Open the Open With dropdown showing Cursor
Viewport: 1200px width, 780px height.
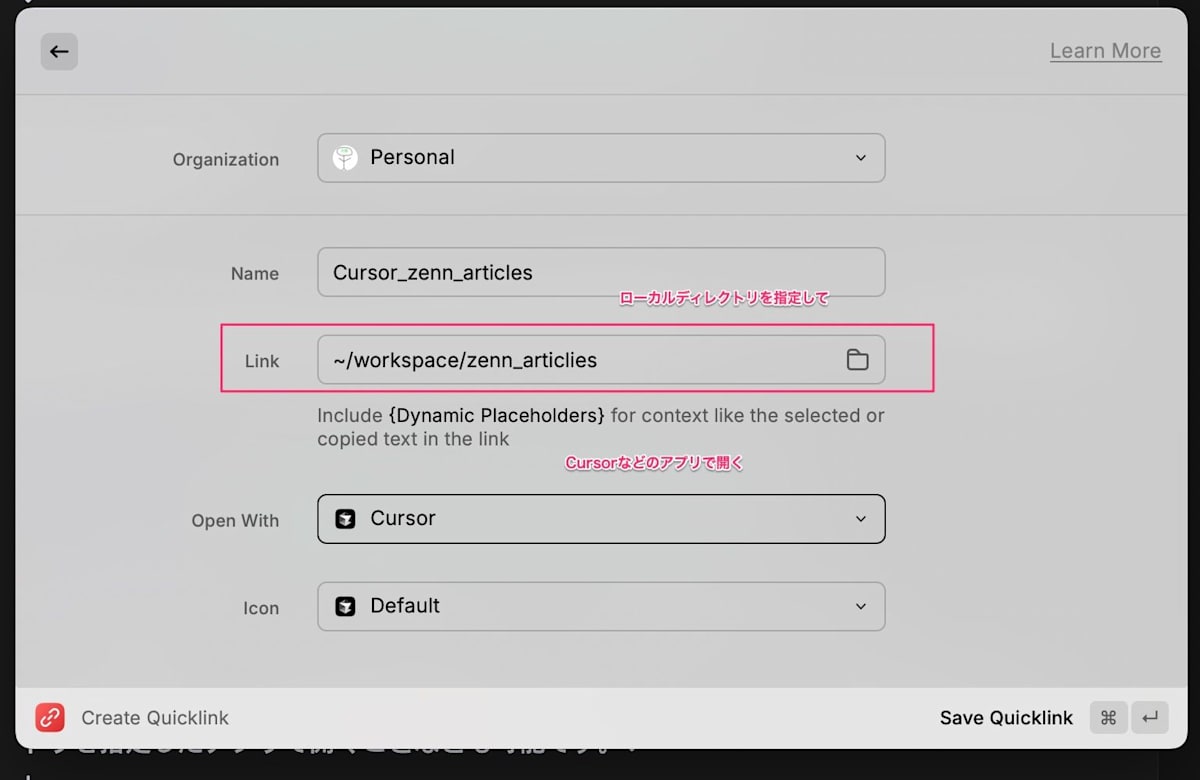point(601,519)
